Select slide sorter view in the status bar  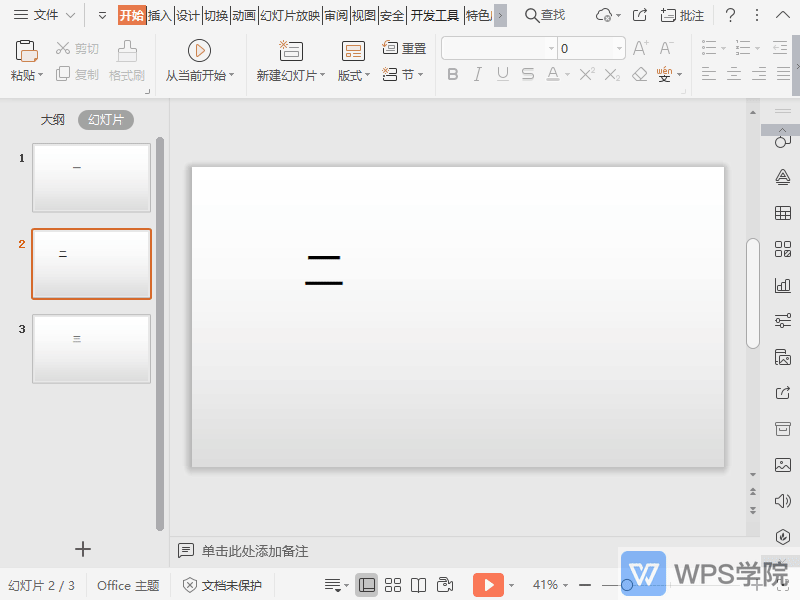pyautogui.click(x=393, y=585)
